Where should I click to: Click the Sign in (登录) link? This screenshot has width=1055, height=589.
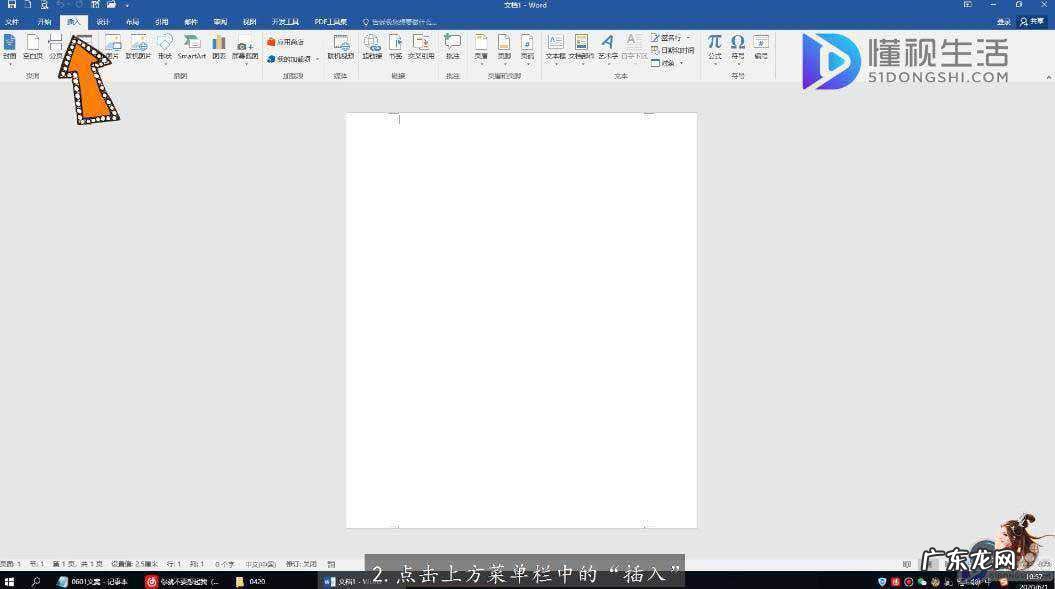[x=1003, y=21]
